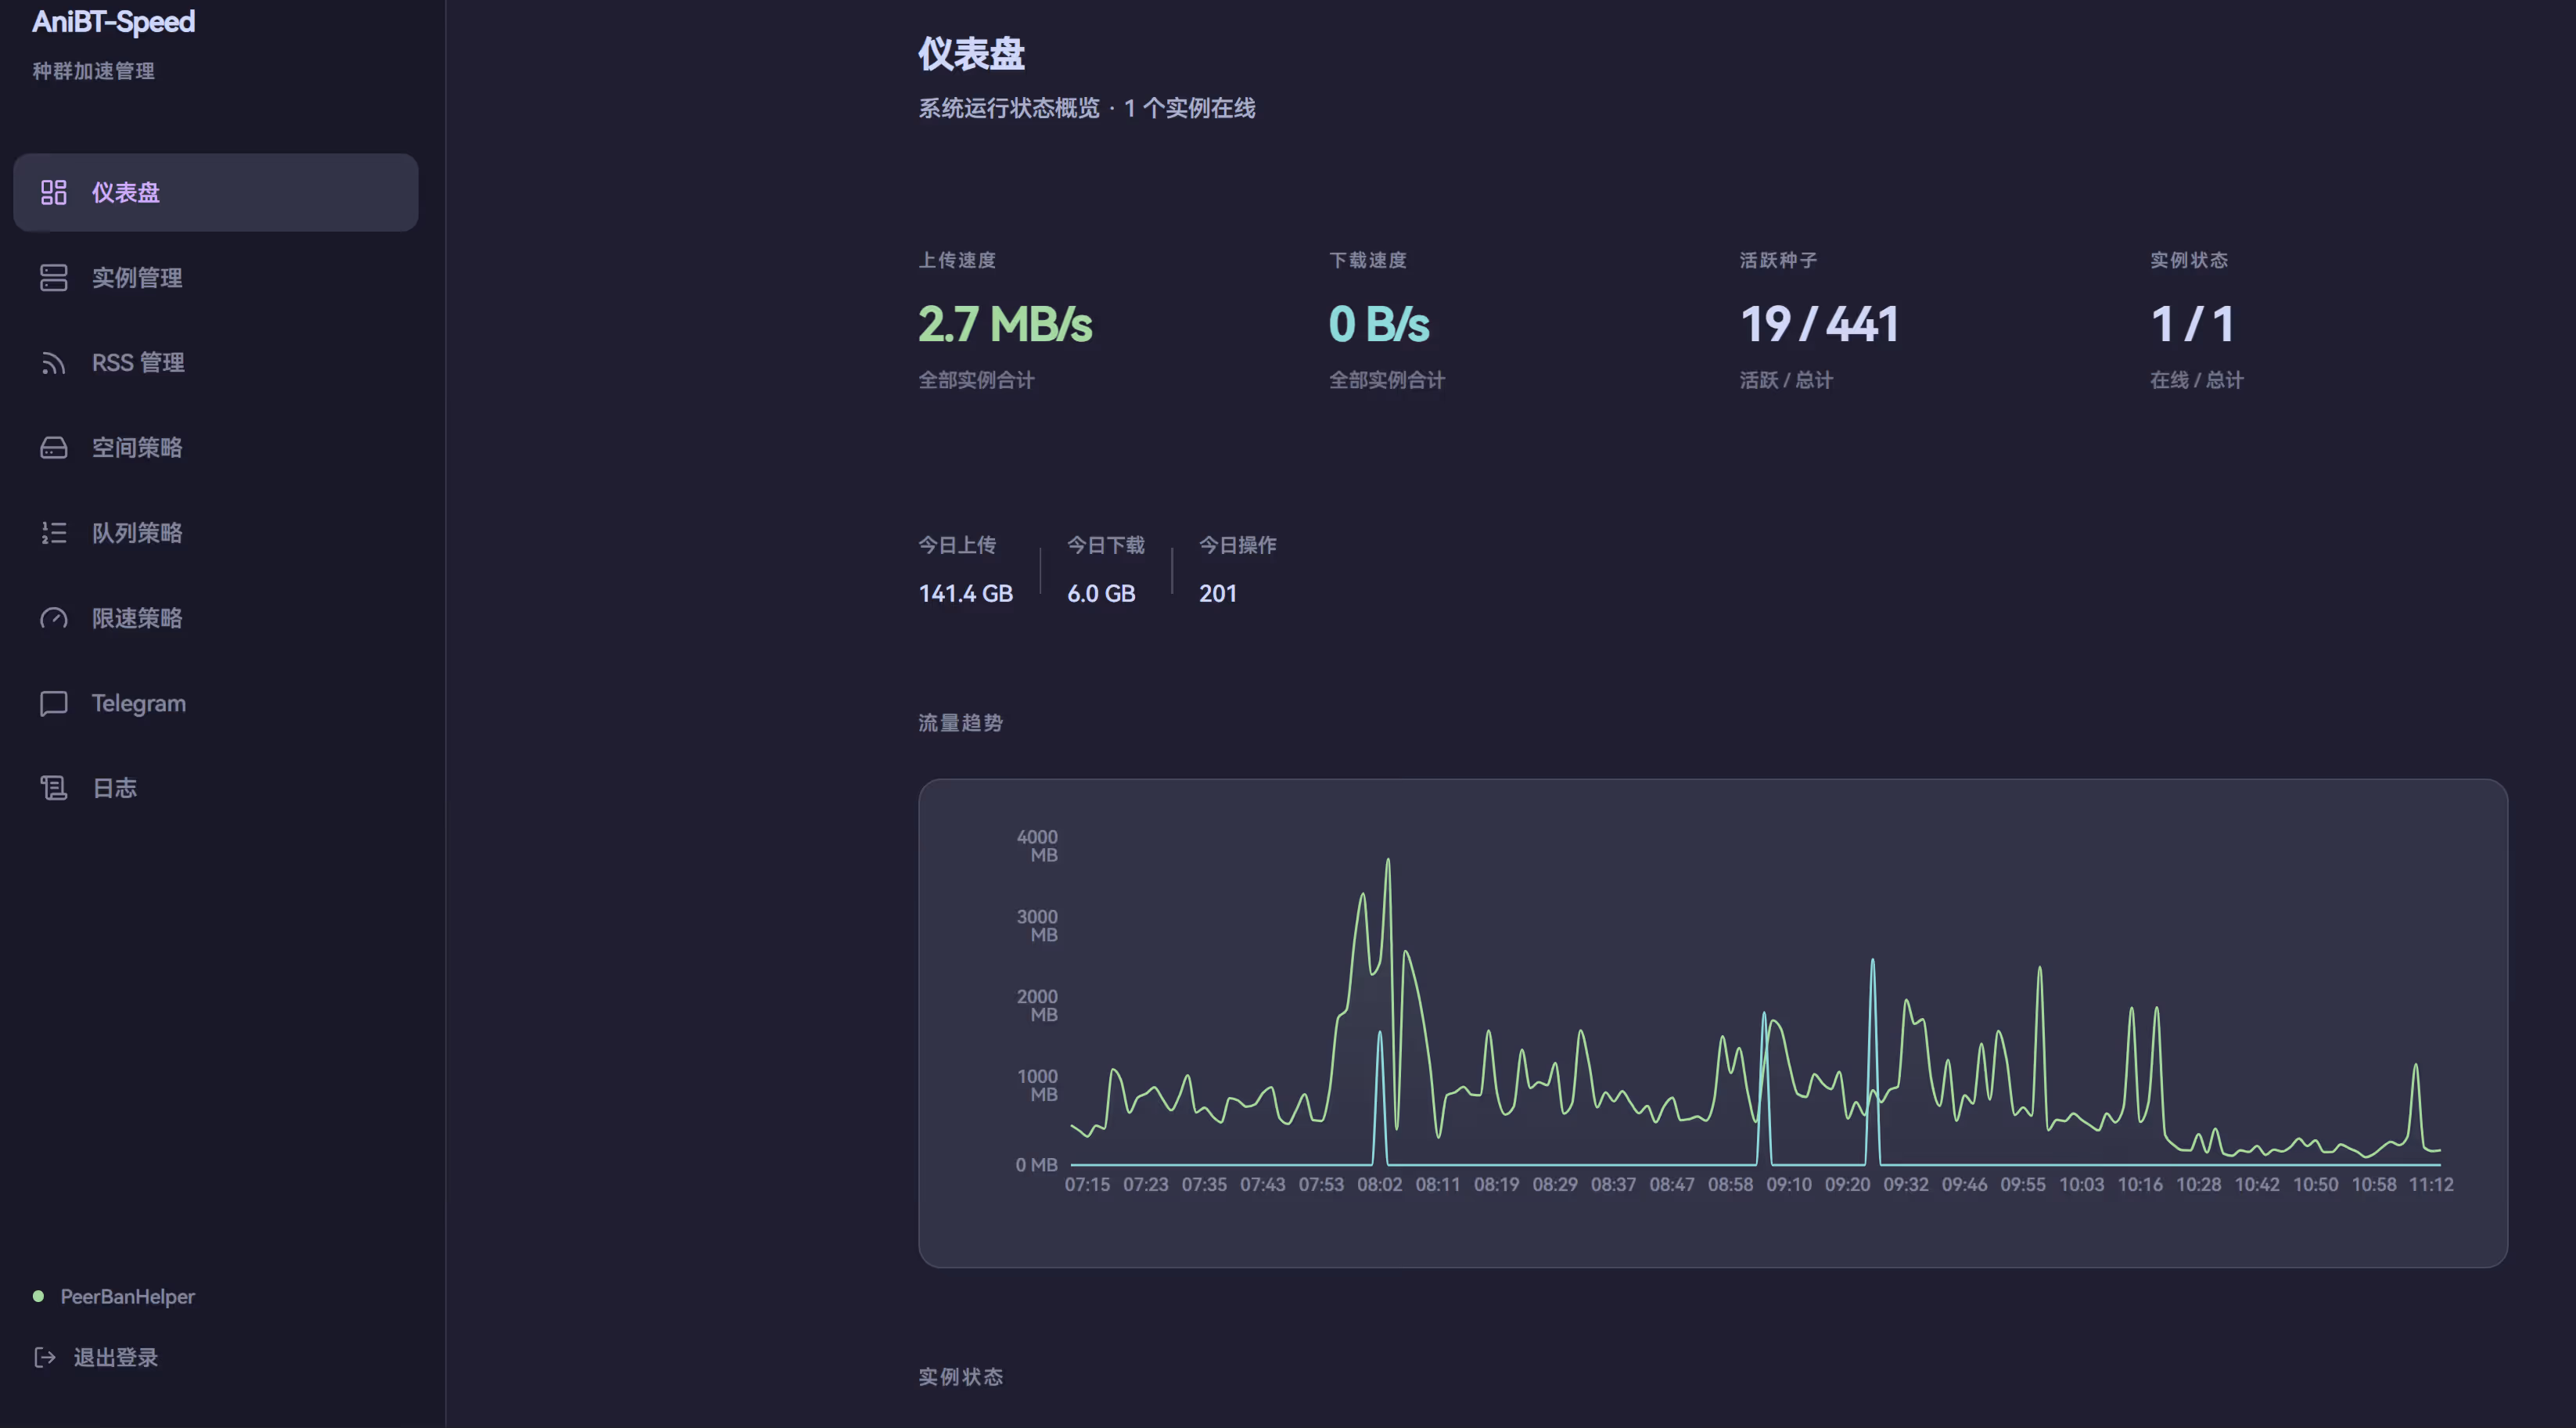Click the AniBT-Speed logo title
Image resolution: width=2576 pixels, height=1428 pixels.
(113, 22)
